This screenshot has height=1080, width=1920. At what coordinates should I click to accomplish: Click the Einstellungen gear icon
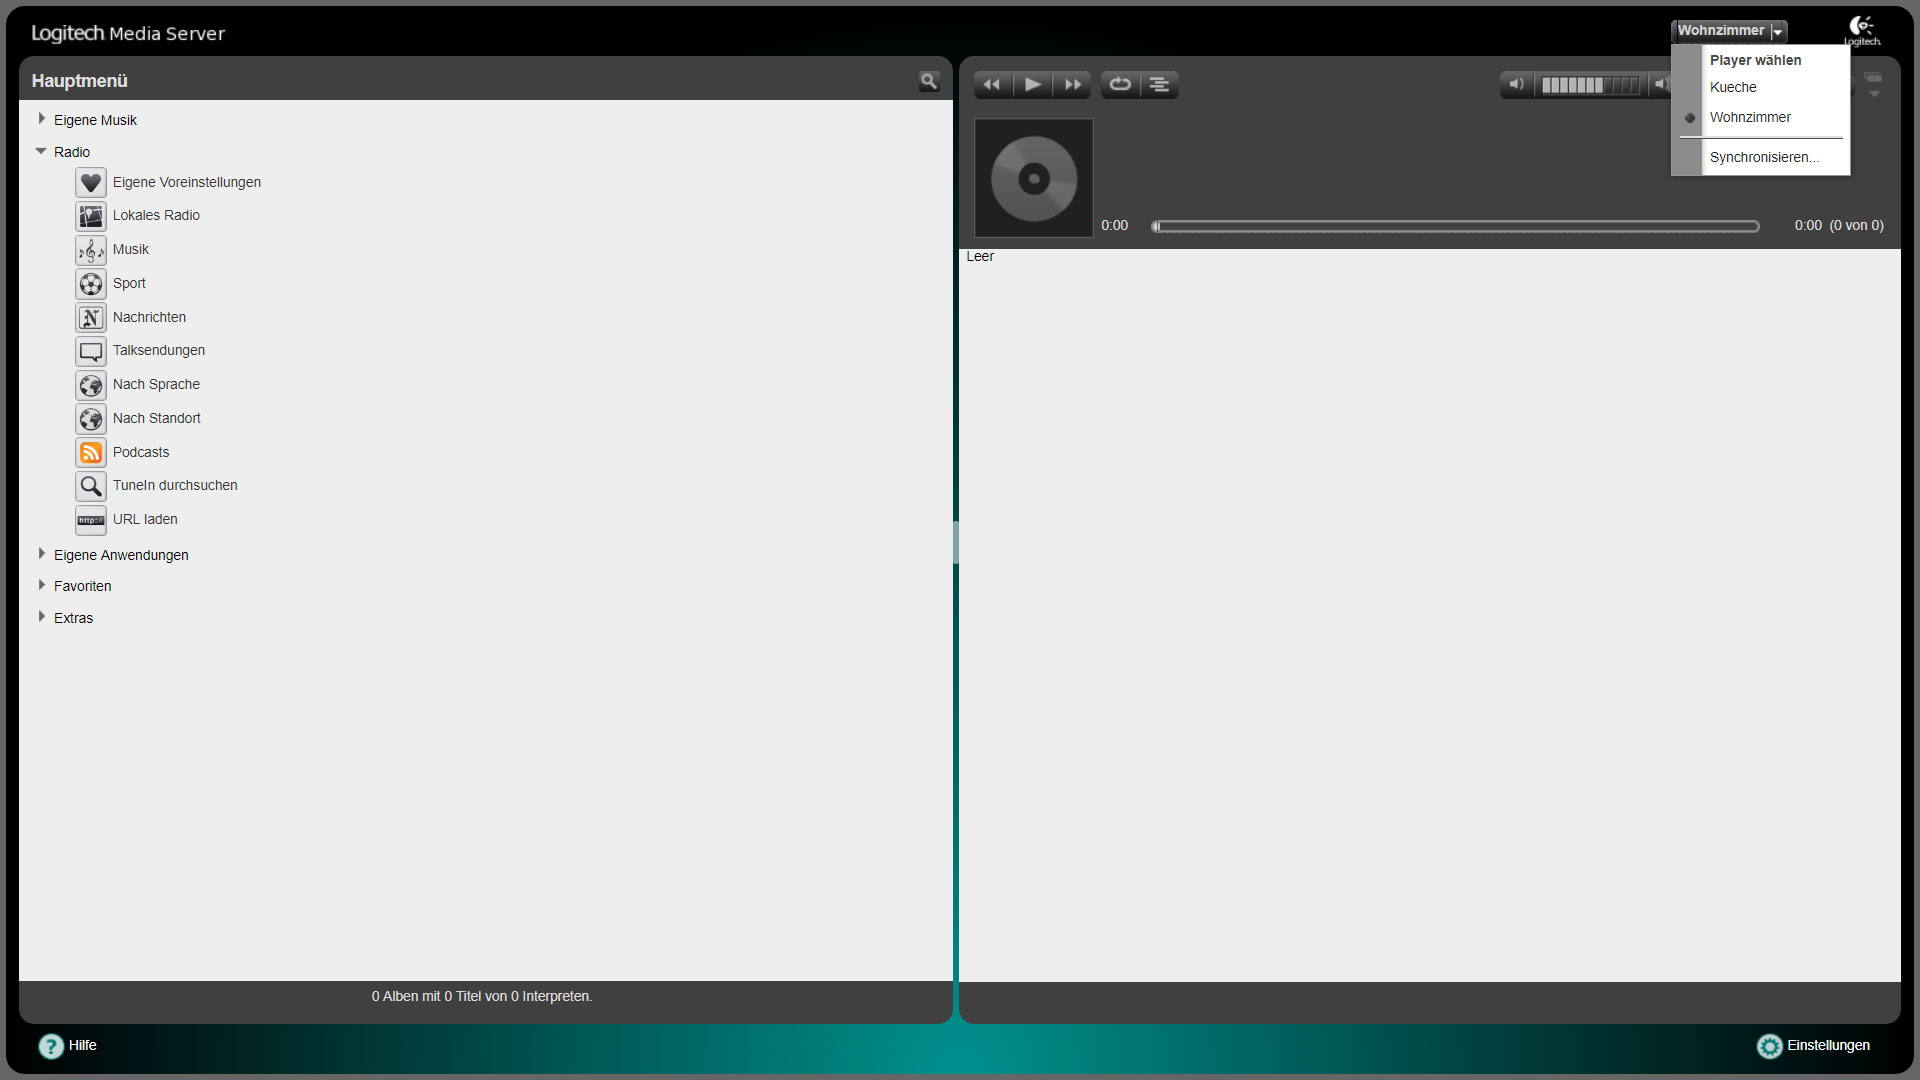tap(1769, 1046)
